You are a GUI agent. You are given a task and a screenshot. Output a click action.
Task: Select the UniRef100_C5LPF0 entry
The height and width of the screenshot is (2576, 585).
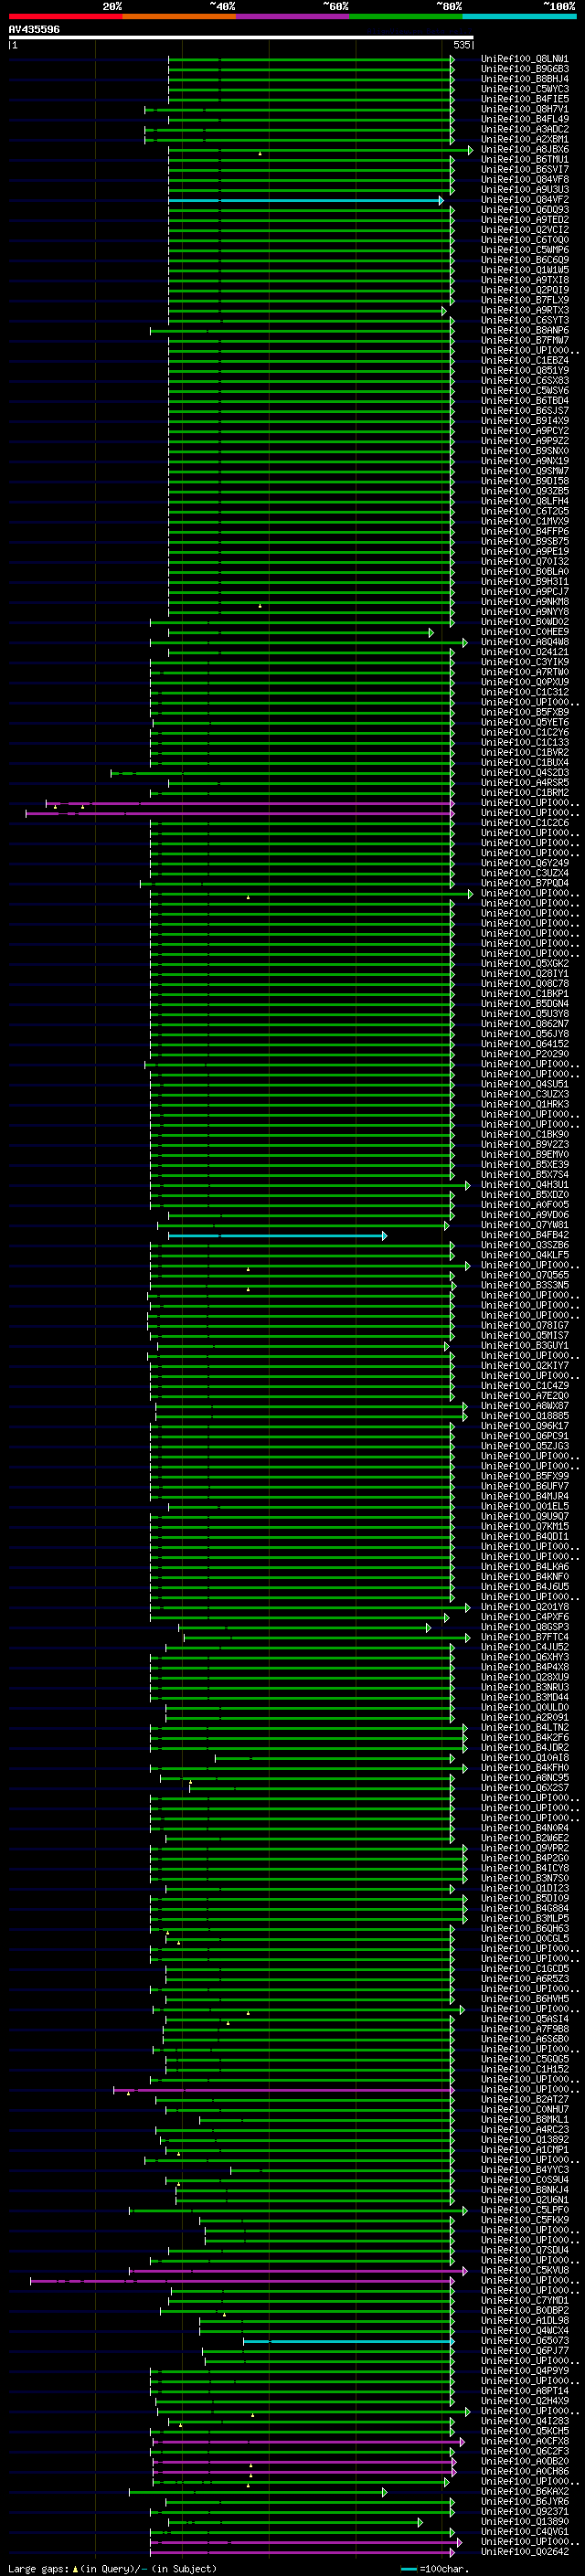(x=525, y=2211)
